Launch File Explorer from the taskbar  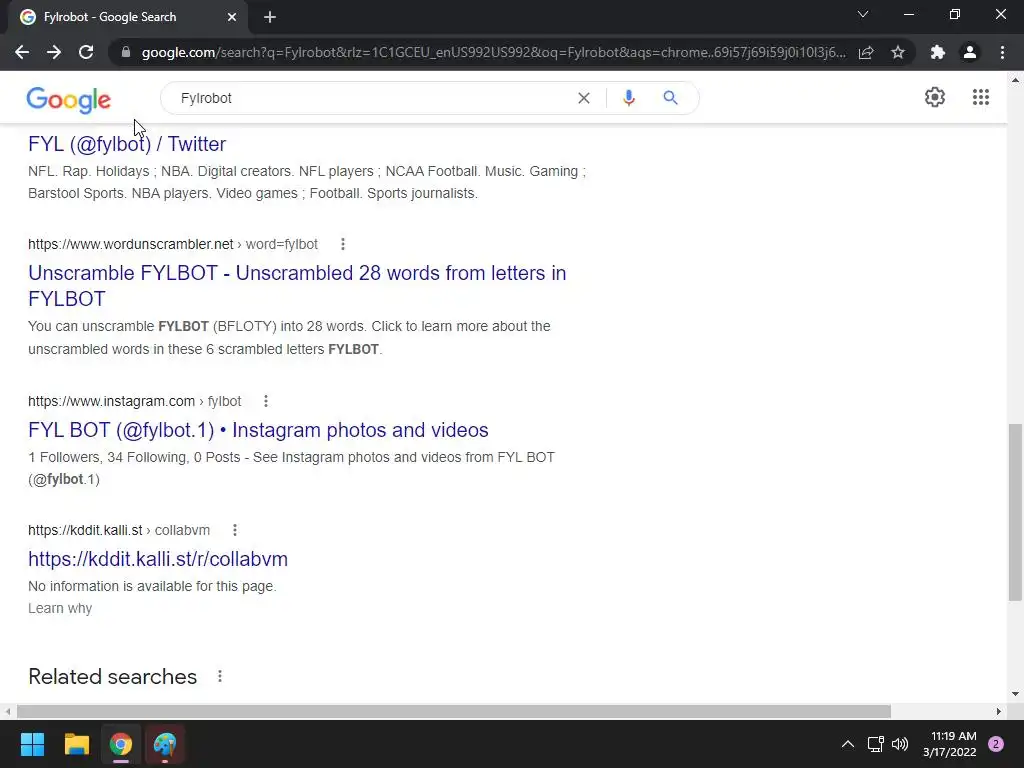point(76,744)
